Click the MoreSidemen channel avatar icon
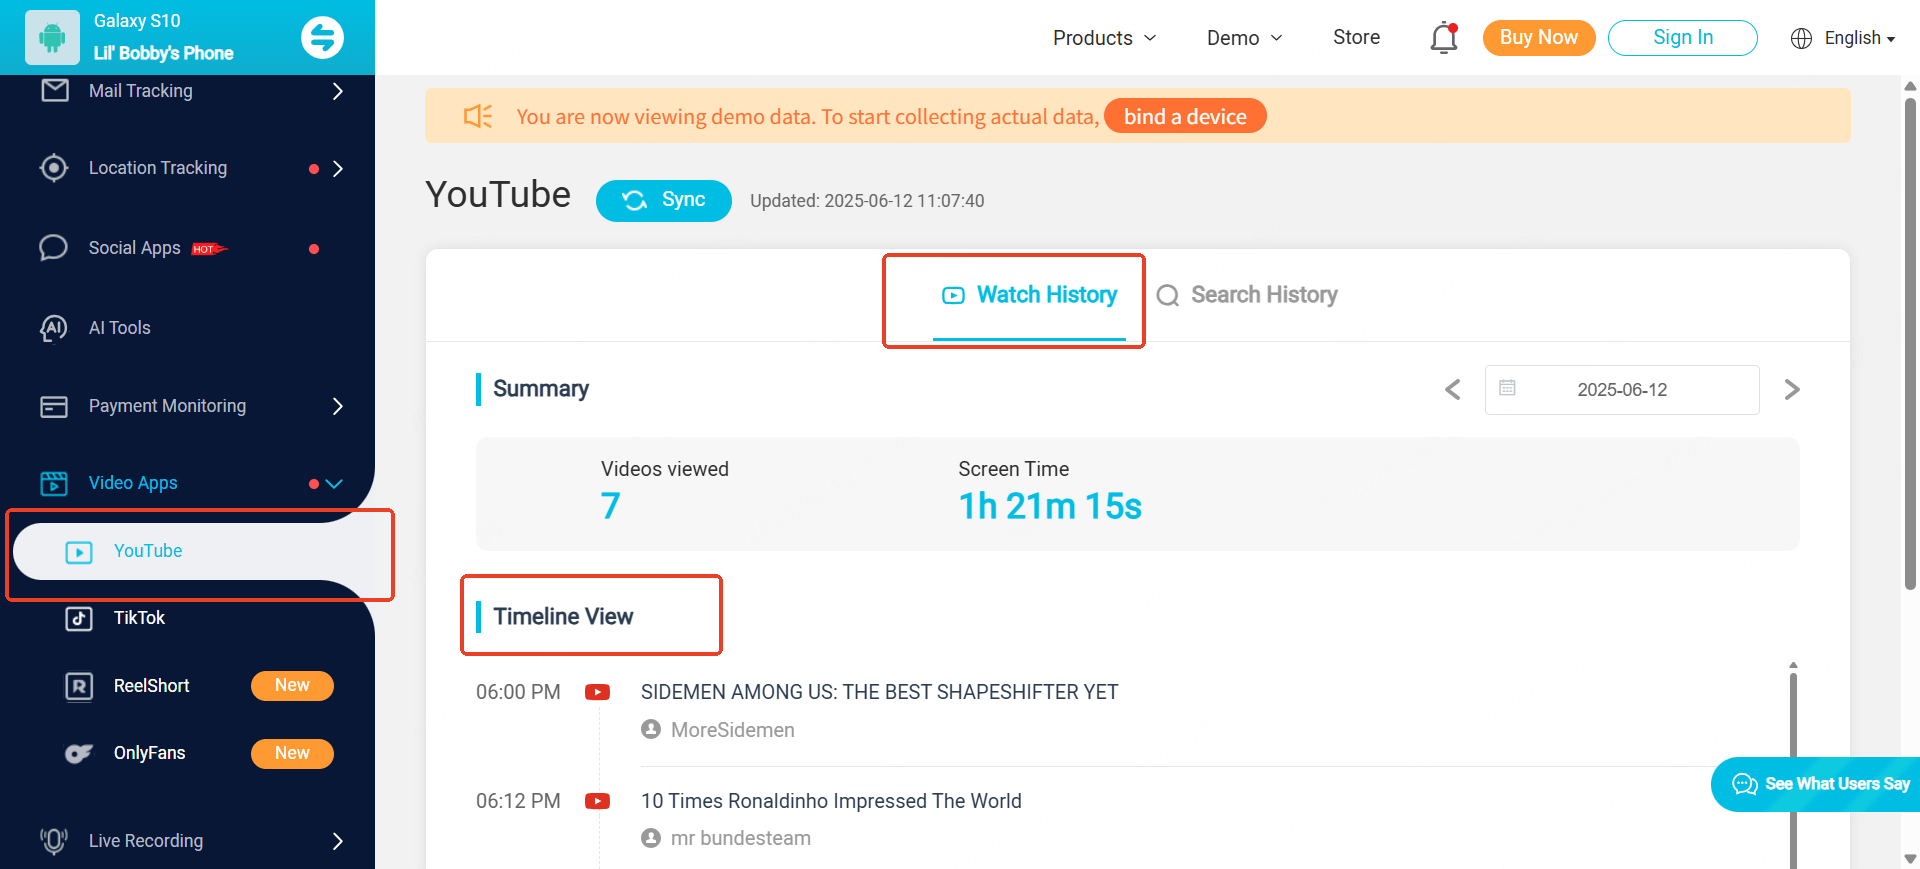 tap(651, 729)
